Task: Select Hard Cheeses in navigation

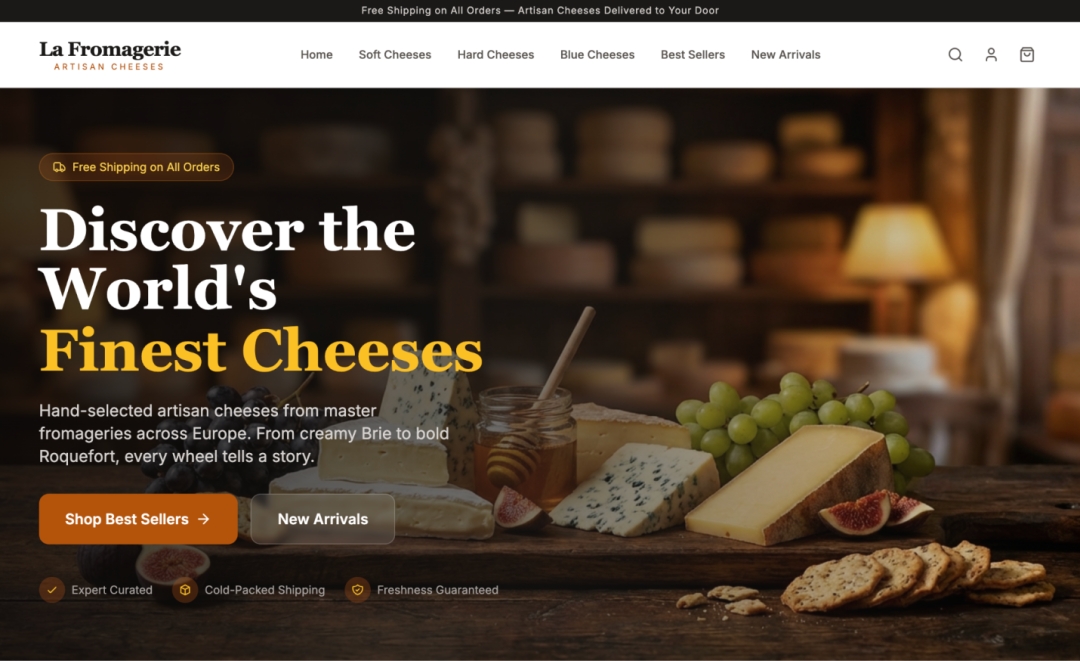Action: (x=495, y=54)
